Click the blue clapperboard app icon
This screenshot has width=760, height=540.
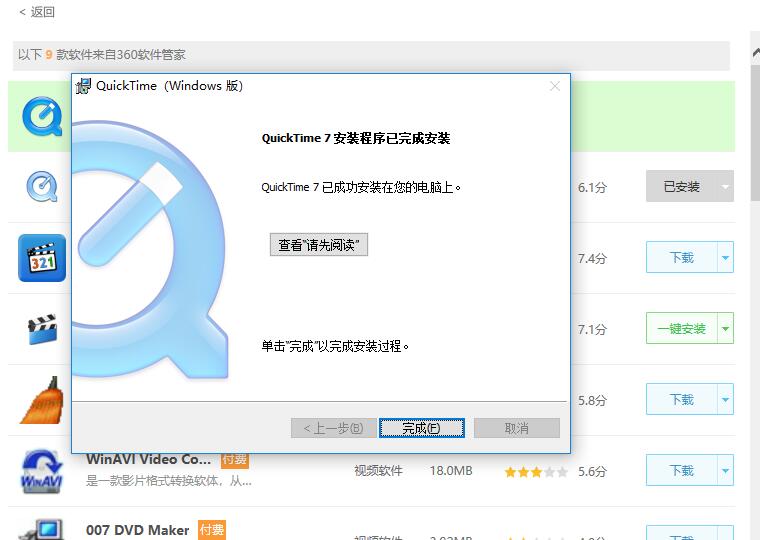pos(42,329)
